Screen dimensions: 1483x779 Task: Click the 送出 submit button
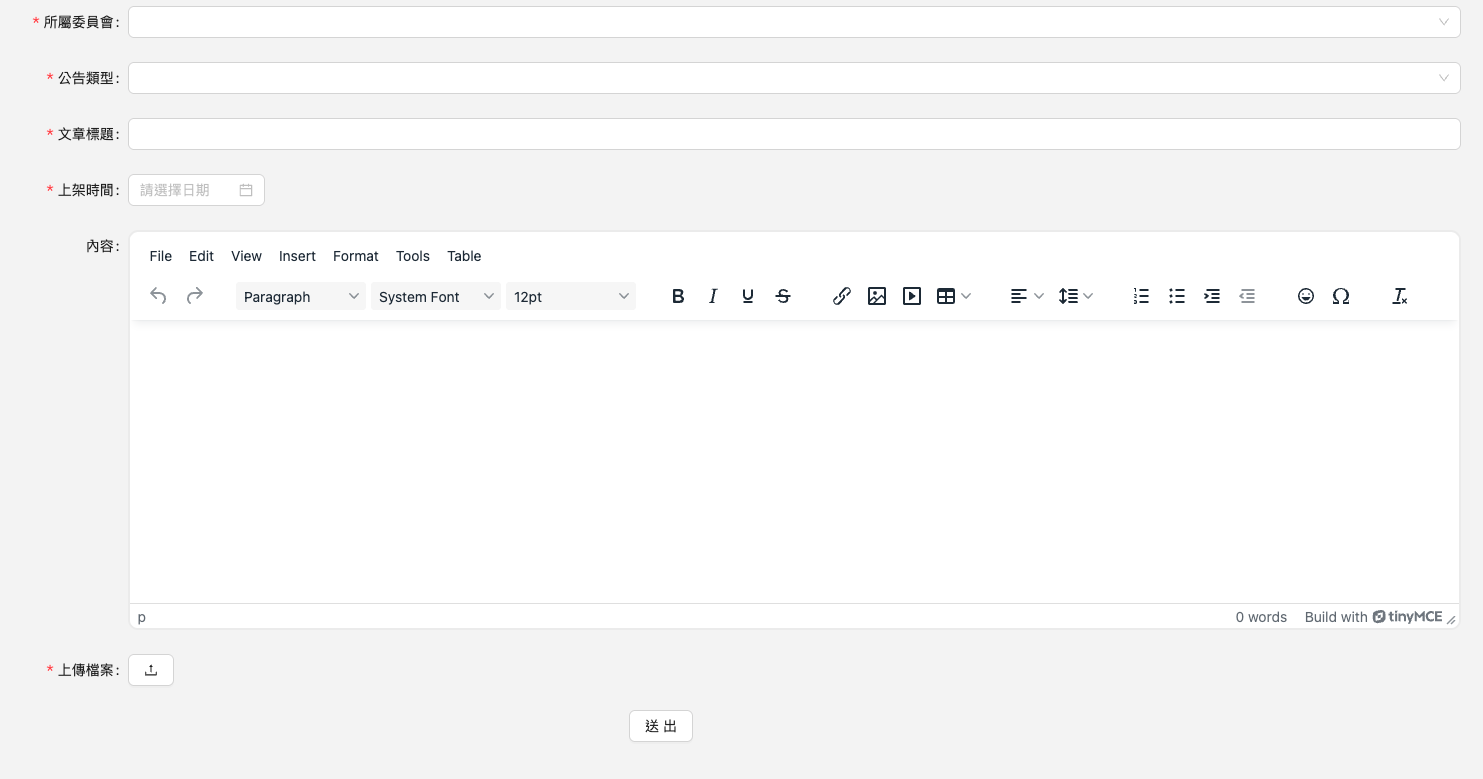coord(660,726)
